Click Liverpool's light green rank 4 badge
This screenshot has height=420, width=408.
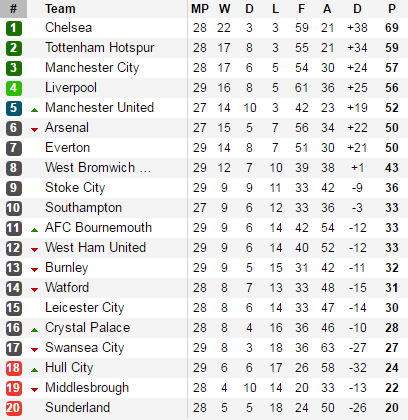[x=14, y=88]
